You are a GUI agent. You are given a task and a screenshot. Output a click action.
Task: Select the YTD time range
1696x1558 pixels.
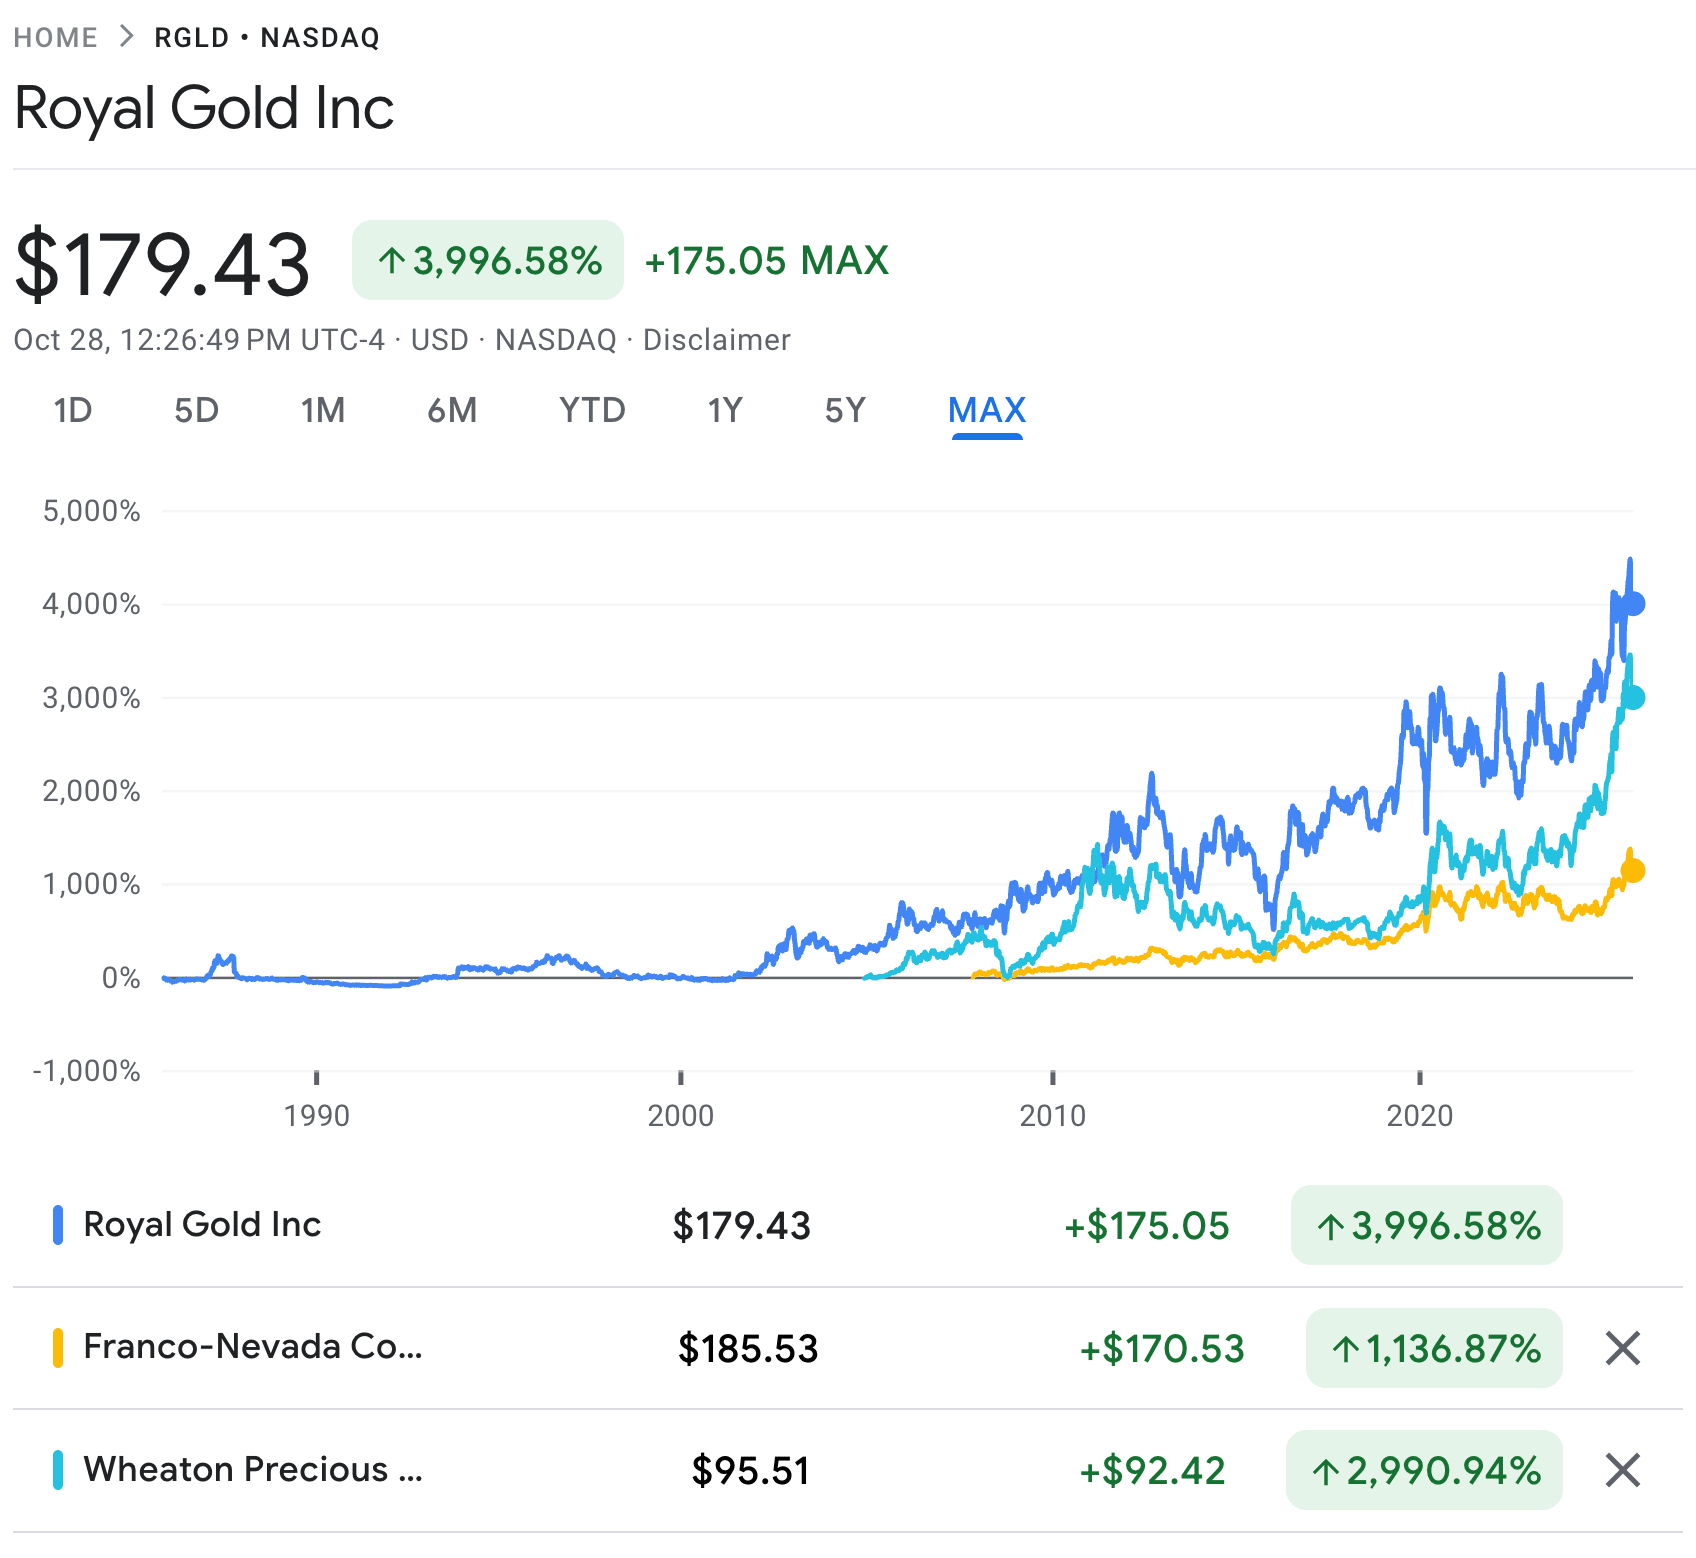pyautogui.click(x=592, y=411)
